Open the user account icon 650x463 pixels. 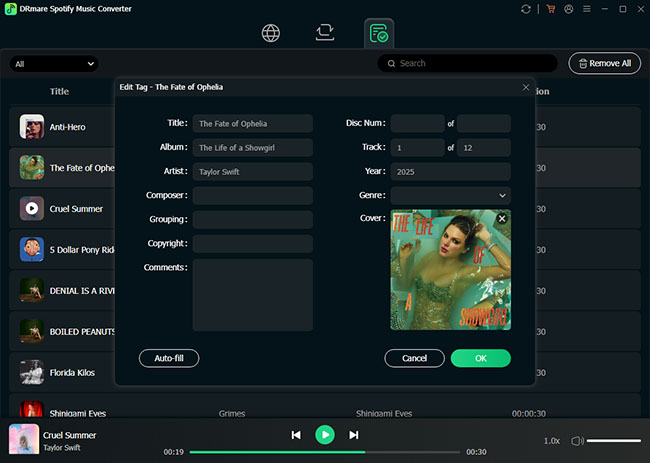[x=569, y=9]
